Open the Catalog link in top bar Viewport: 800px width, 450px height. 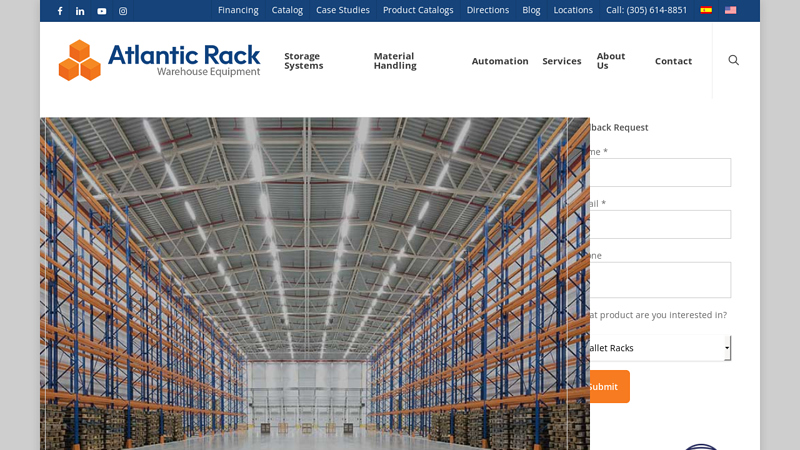[x=287, y=10]
